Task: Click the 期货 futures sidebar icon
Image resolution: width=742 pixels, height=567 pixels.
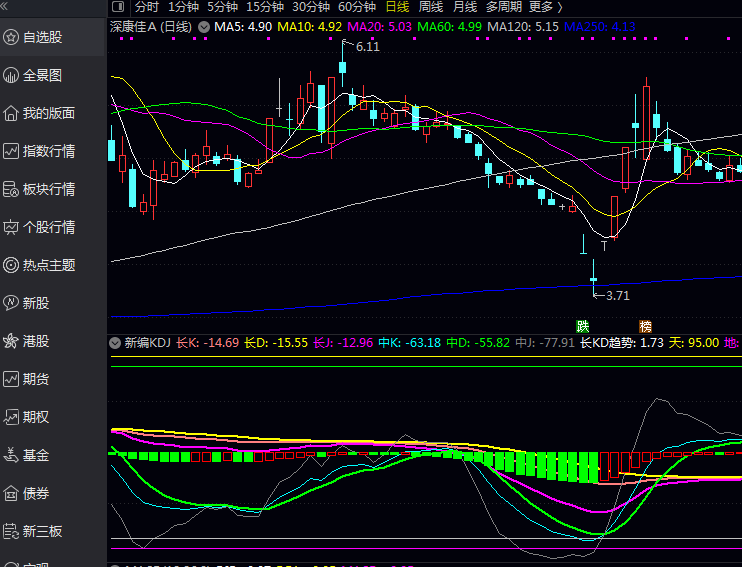Action: (x=11, y=379)
